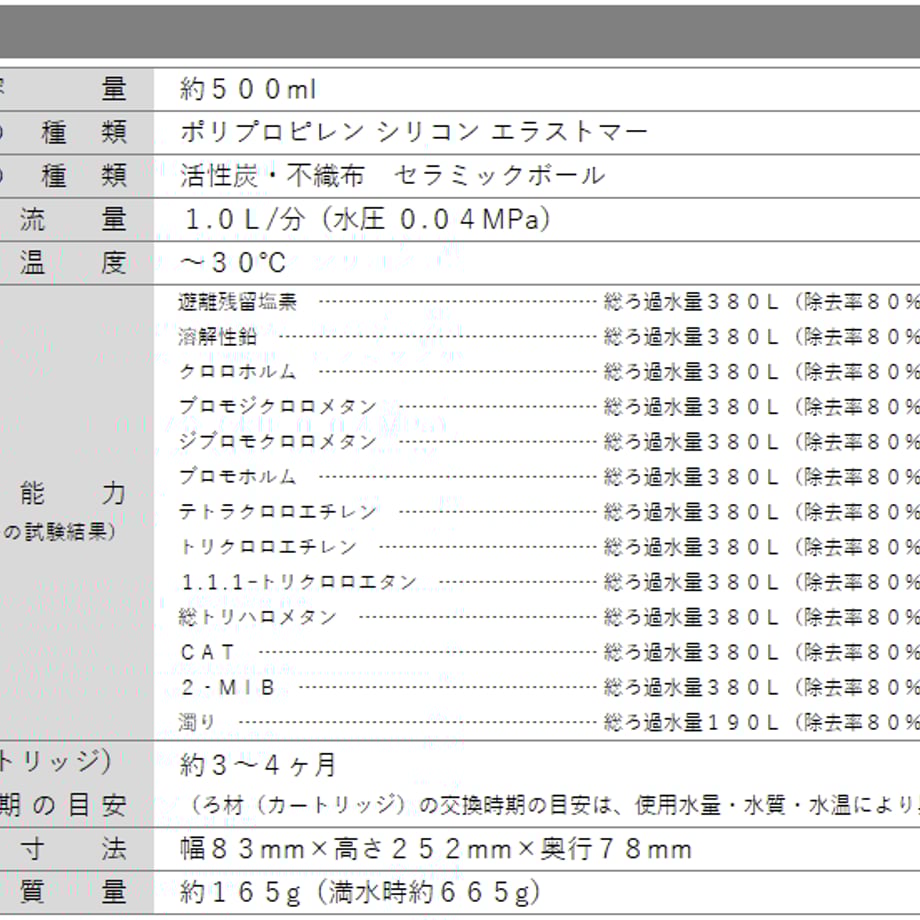The image size is (920, 920).
Task: Click the 溶解性鉛 row label
Action: pos(218,337)
